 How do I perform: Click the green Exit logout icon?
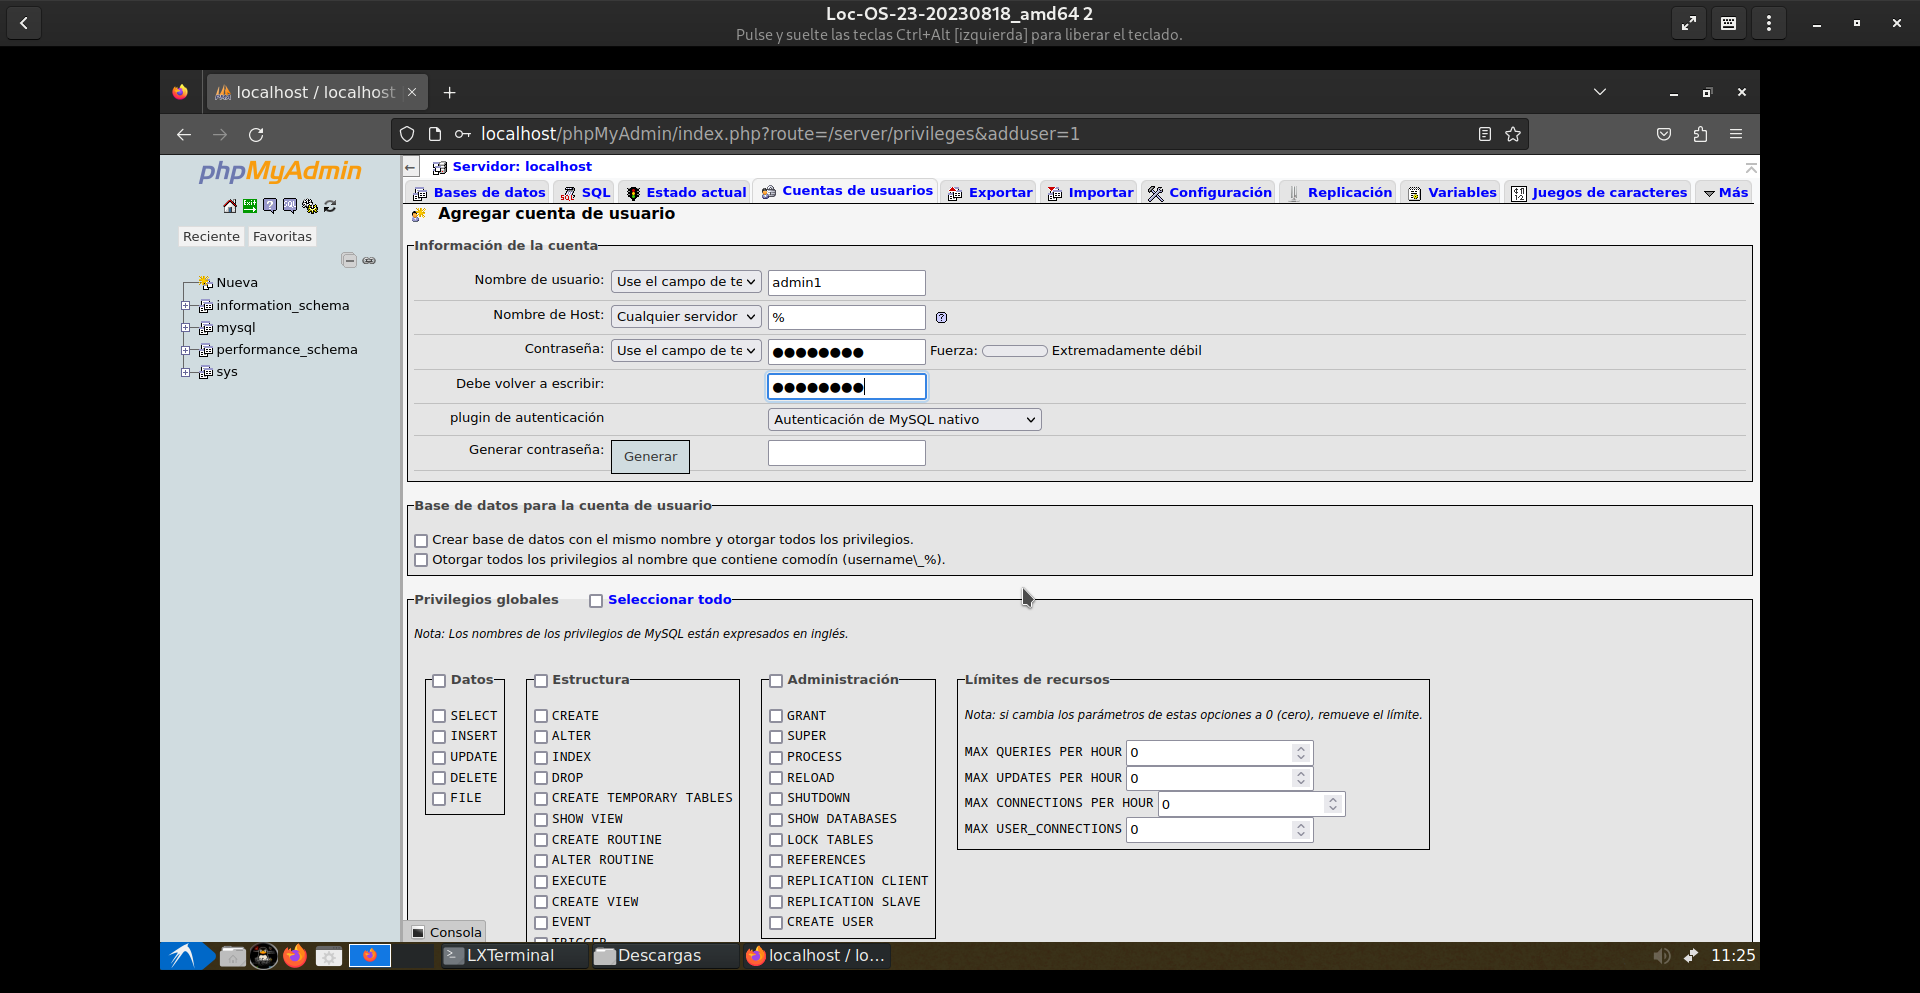[250, 206]
